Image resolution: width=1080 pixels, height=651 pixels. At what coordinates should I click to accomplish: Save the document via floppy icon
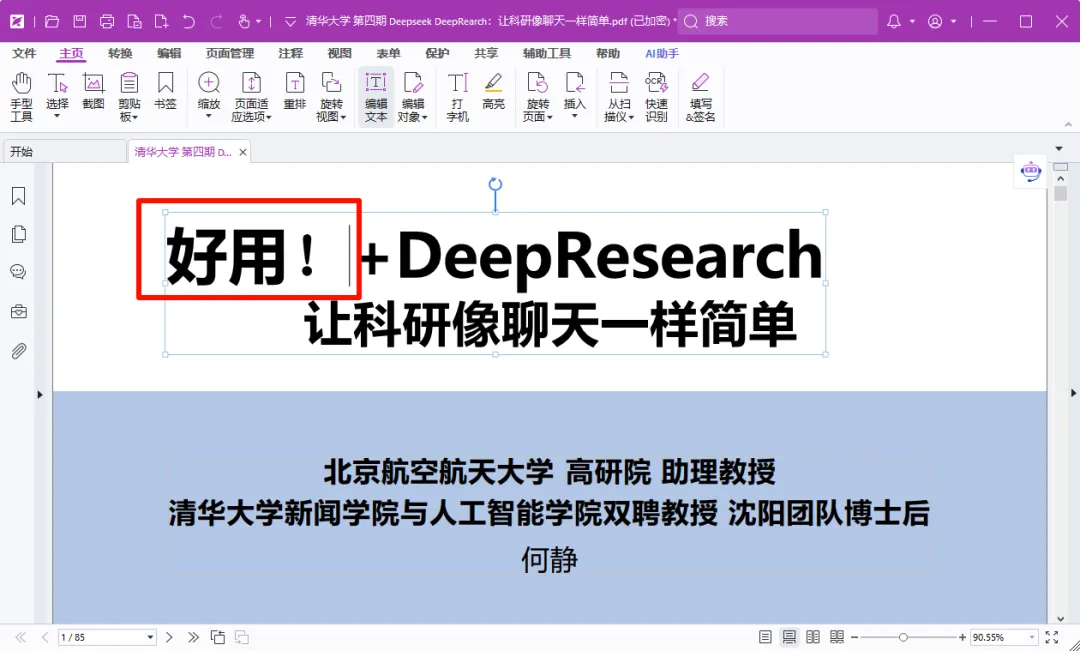pyautogui.click(x=80, y=21)
